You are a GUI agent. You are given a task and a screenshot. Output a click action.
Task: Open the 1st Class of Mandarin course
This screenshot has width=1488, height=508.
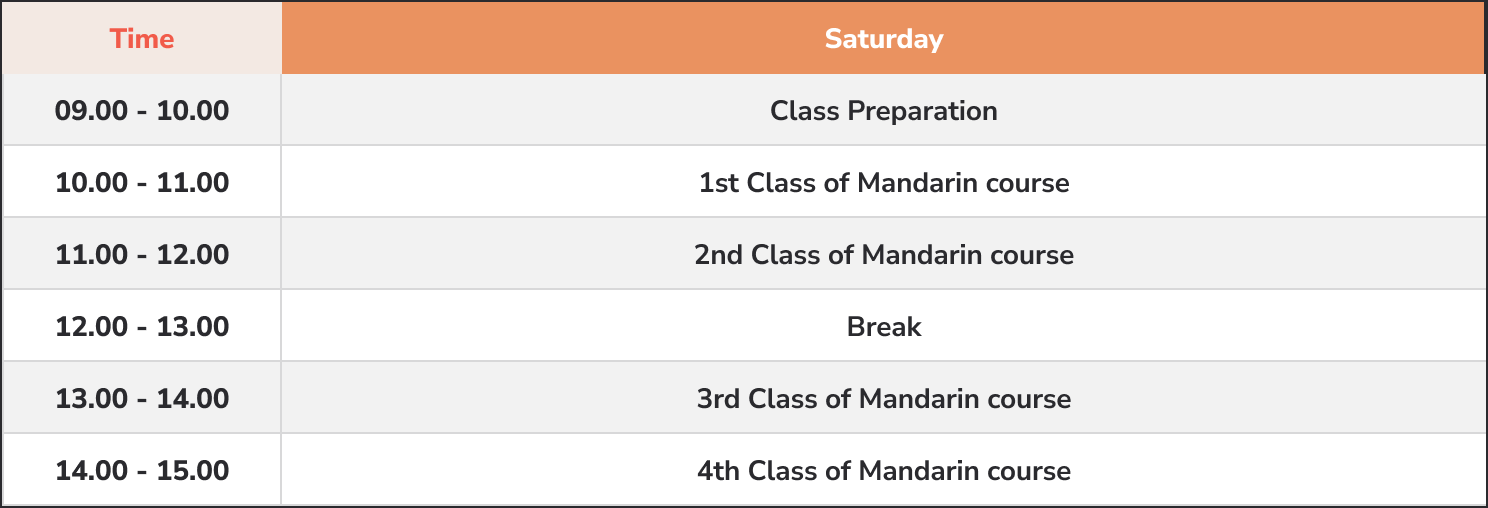(884, 182)
